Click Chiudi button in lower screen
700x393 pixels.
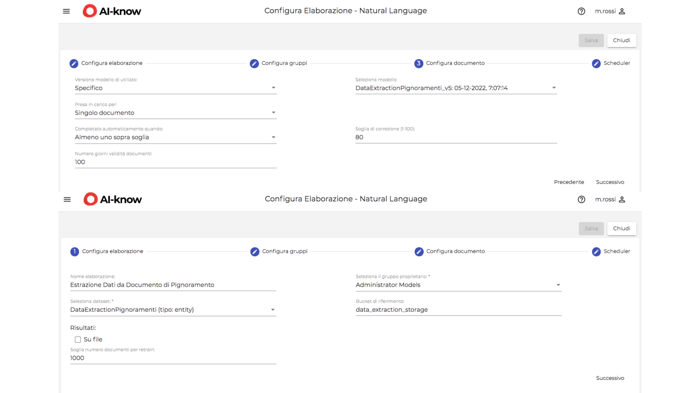(621, 228)
